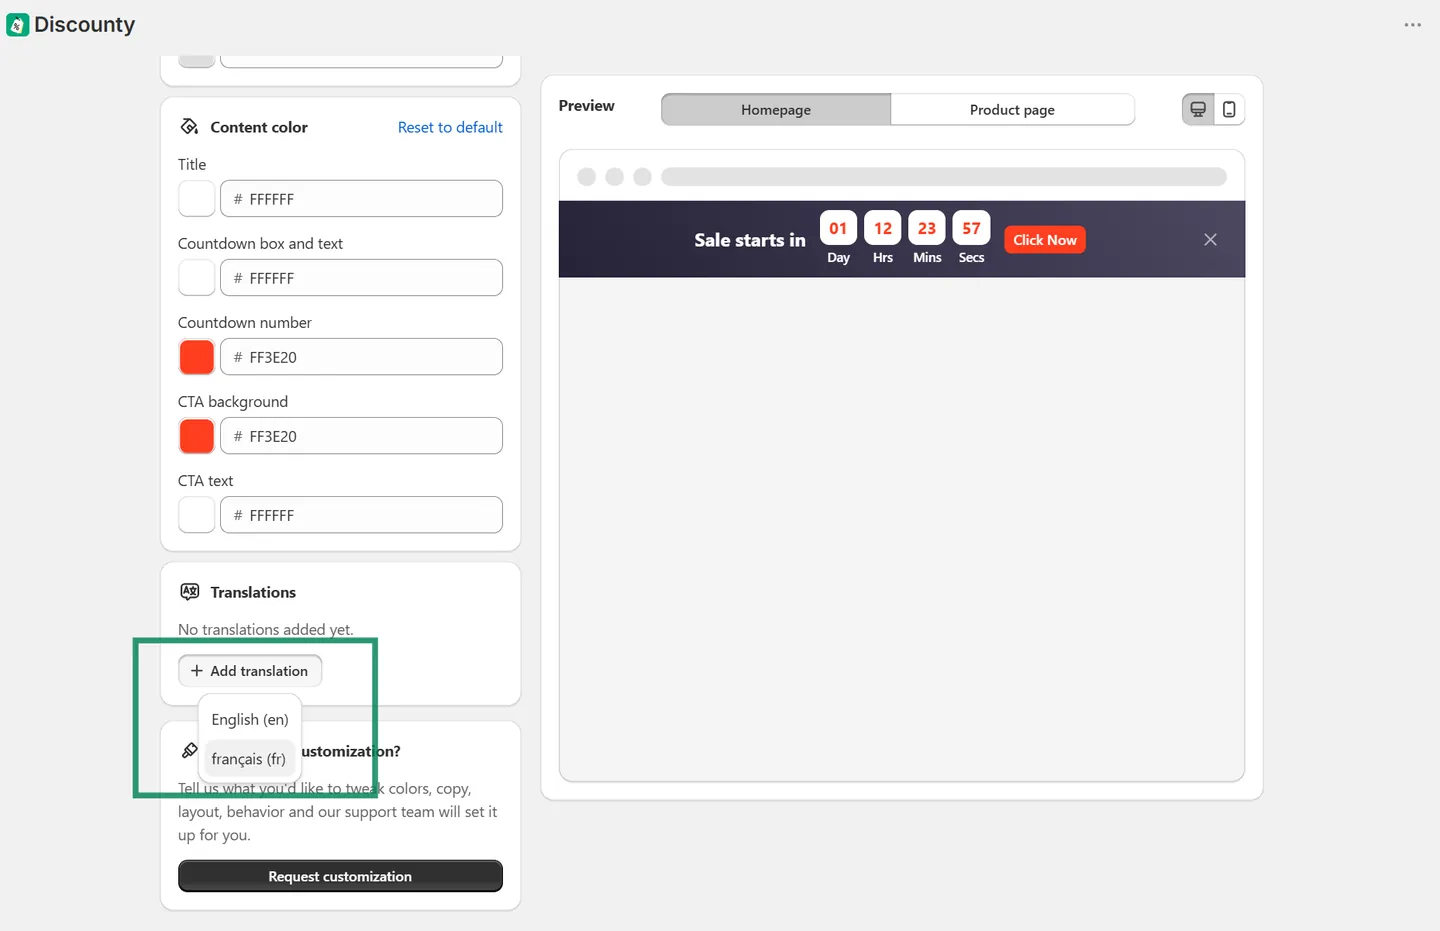1440x931 pixels.
Task: Choose français (fr) from the translation list
Action: (249, 759)
